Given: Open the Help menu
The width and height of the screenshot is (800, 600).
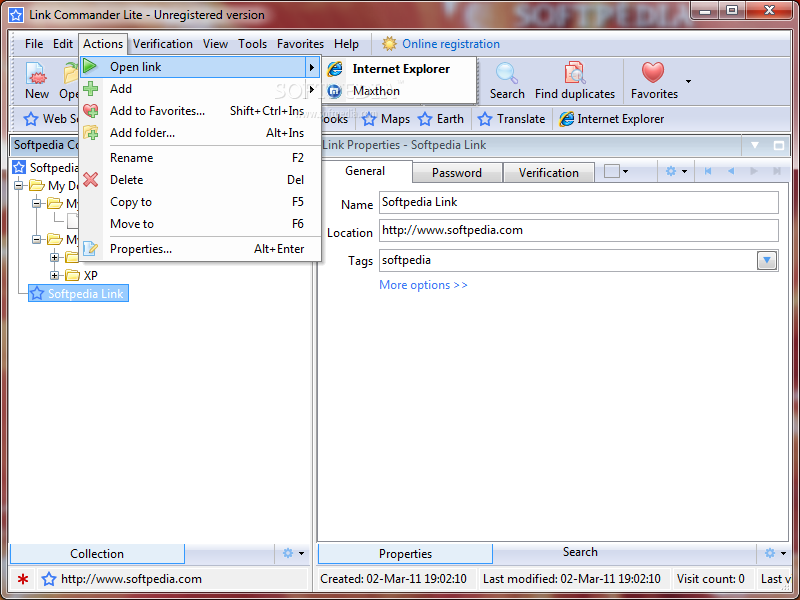Looking at the screenshot, I should (346, 44).
